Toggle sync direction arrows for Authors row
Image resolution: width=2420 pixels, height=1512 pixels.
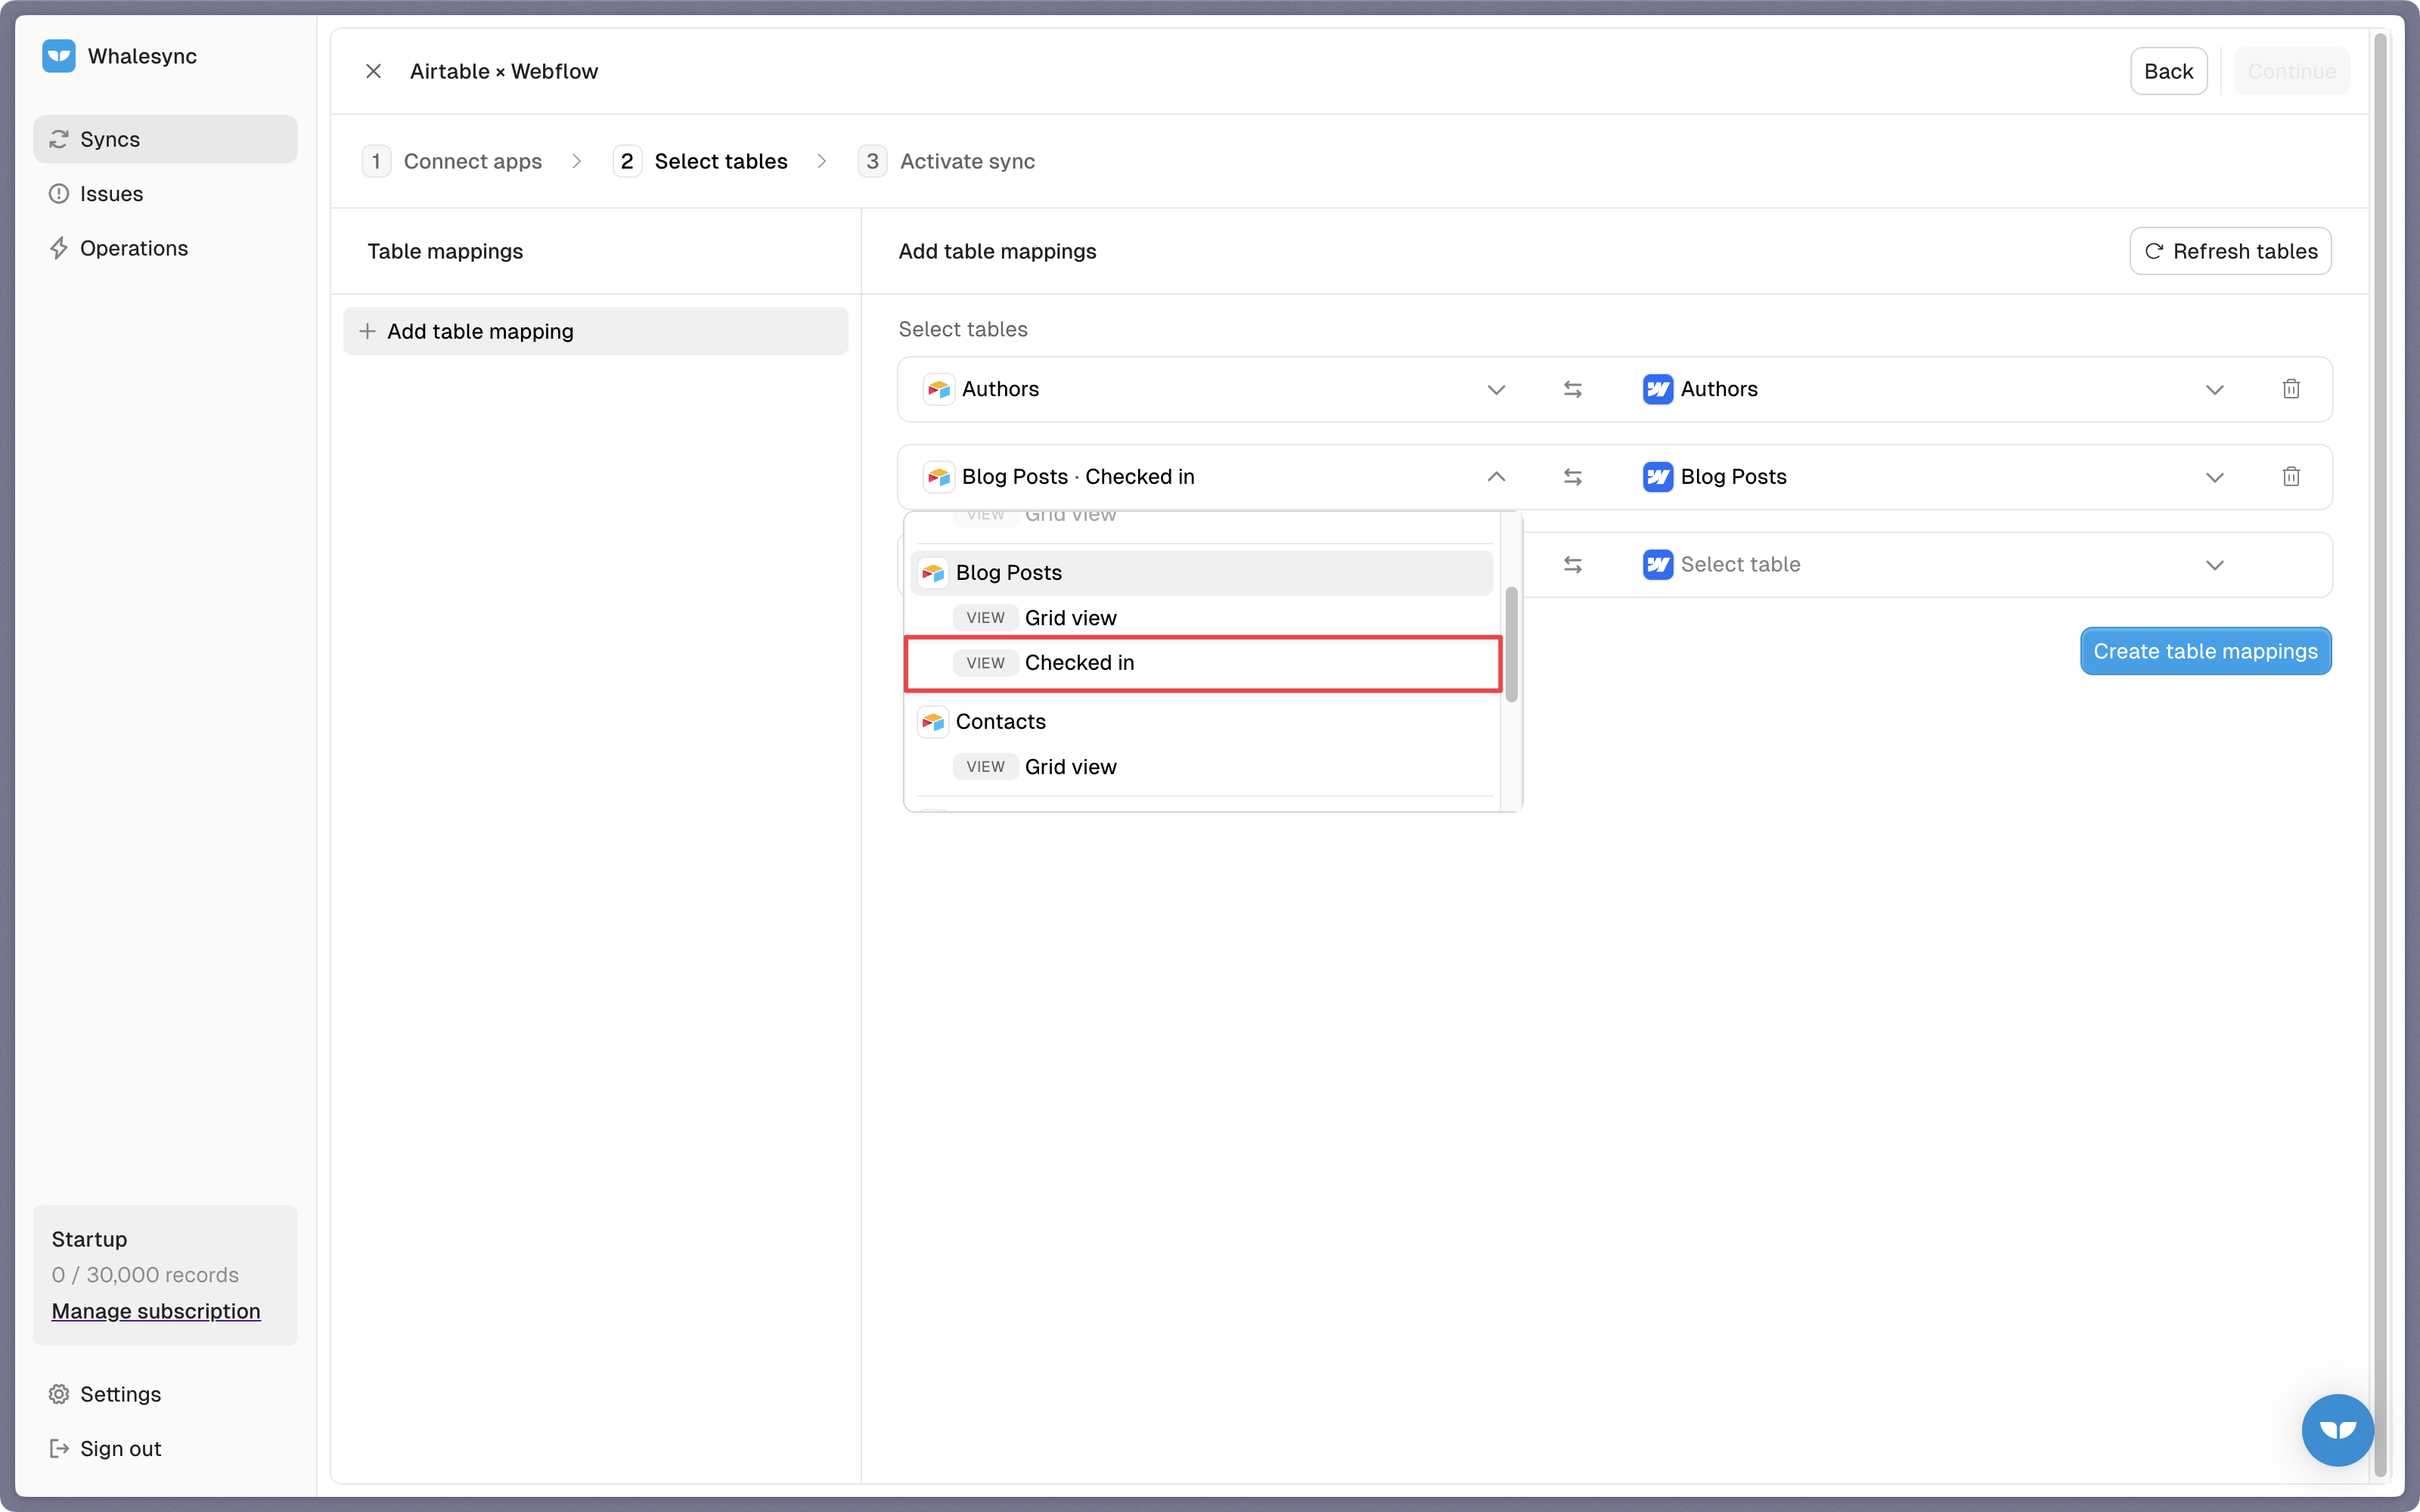click(1573, 389)
